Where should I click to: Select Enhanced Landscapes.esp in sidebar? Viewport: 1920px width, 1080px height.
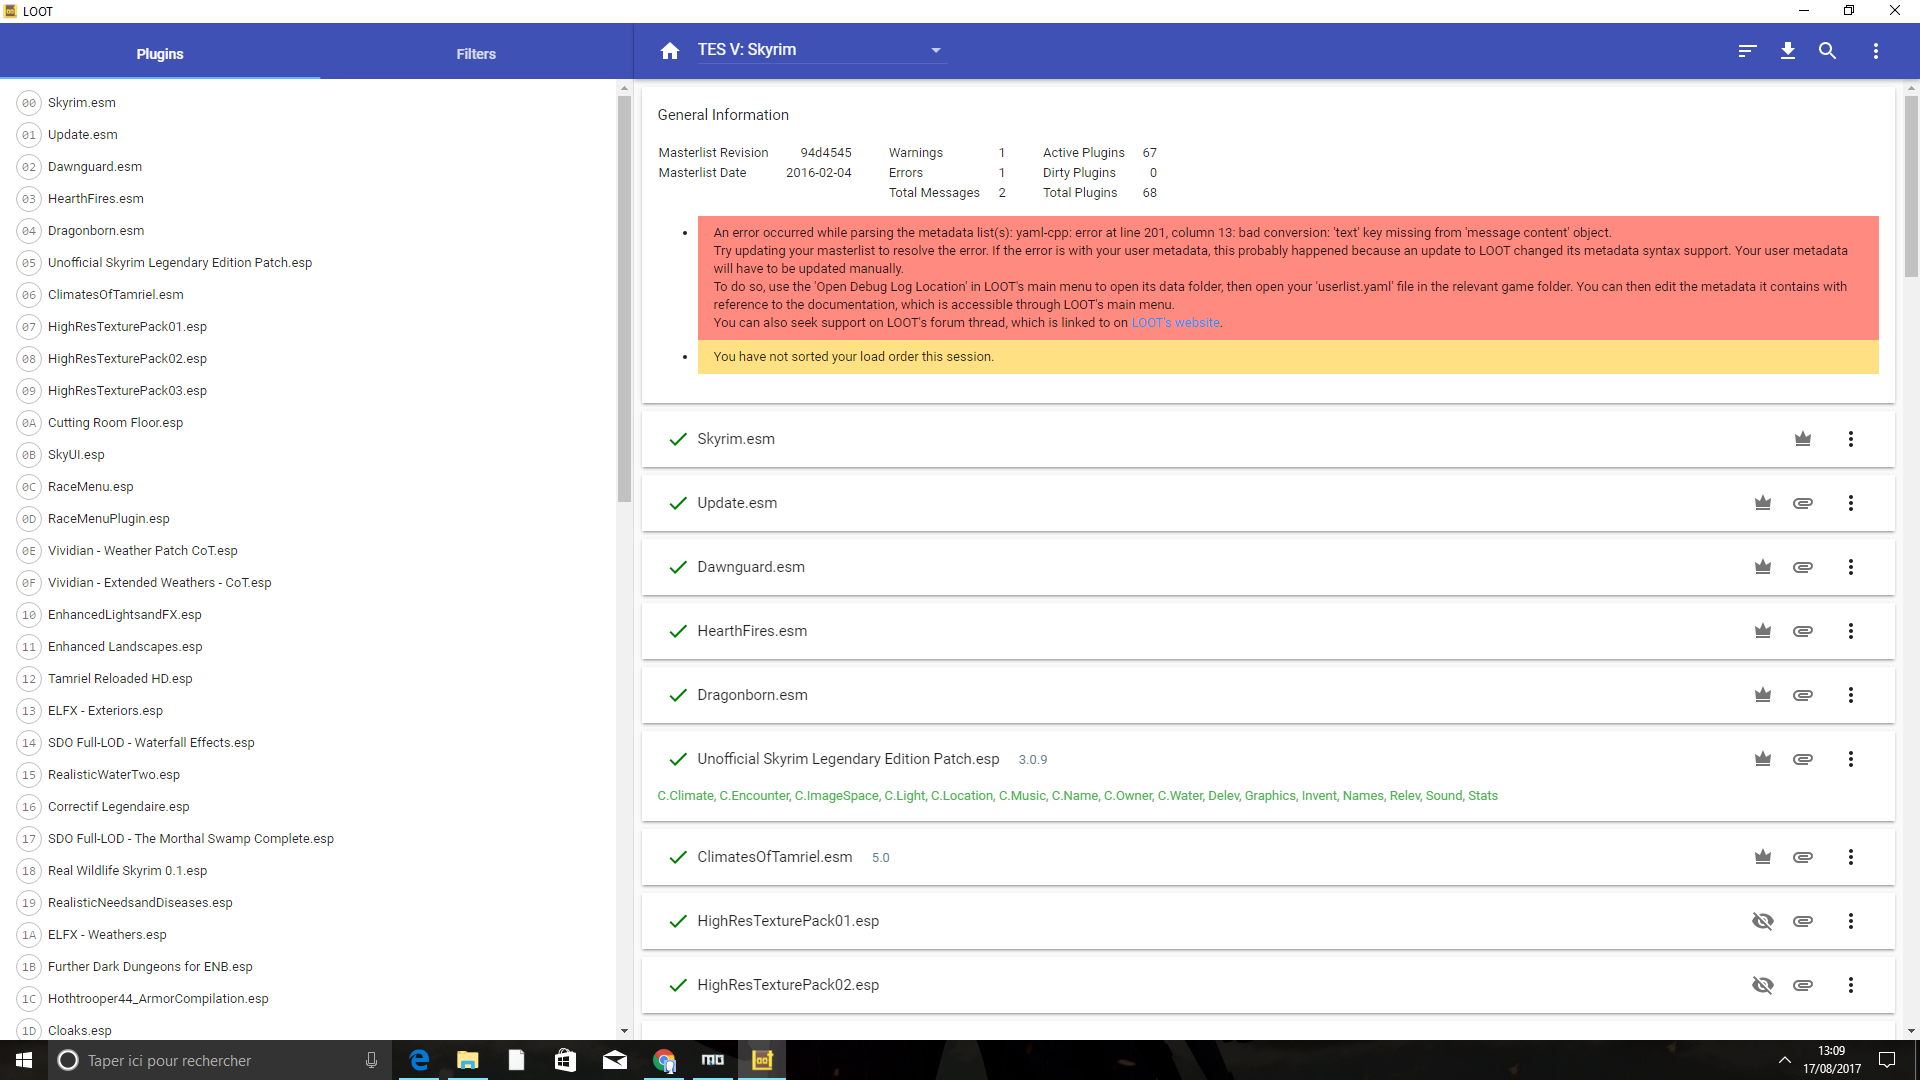pyautogui.click(x=310, y=647)
